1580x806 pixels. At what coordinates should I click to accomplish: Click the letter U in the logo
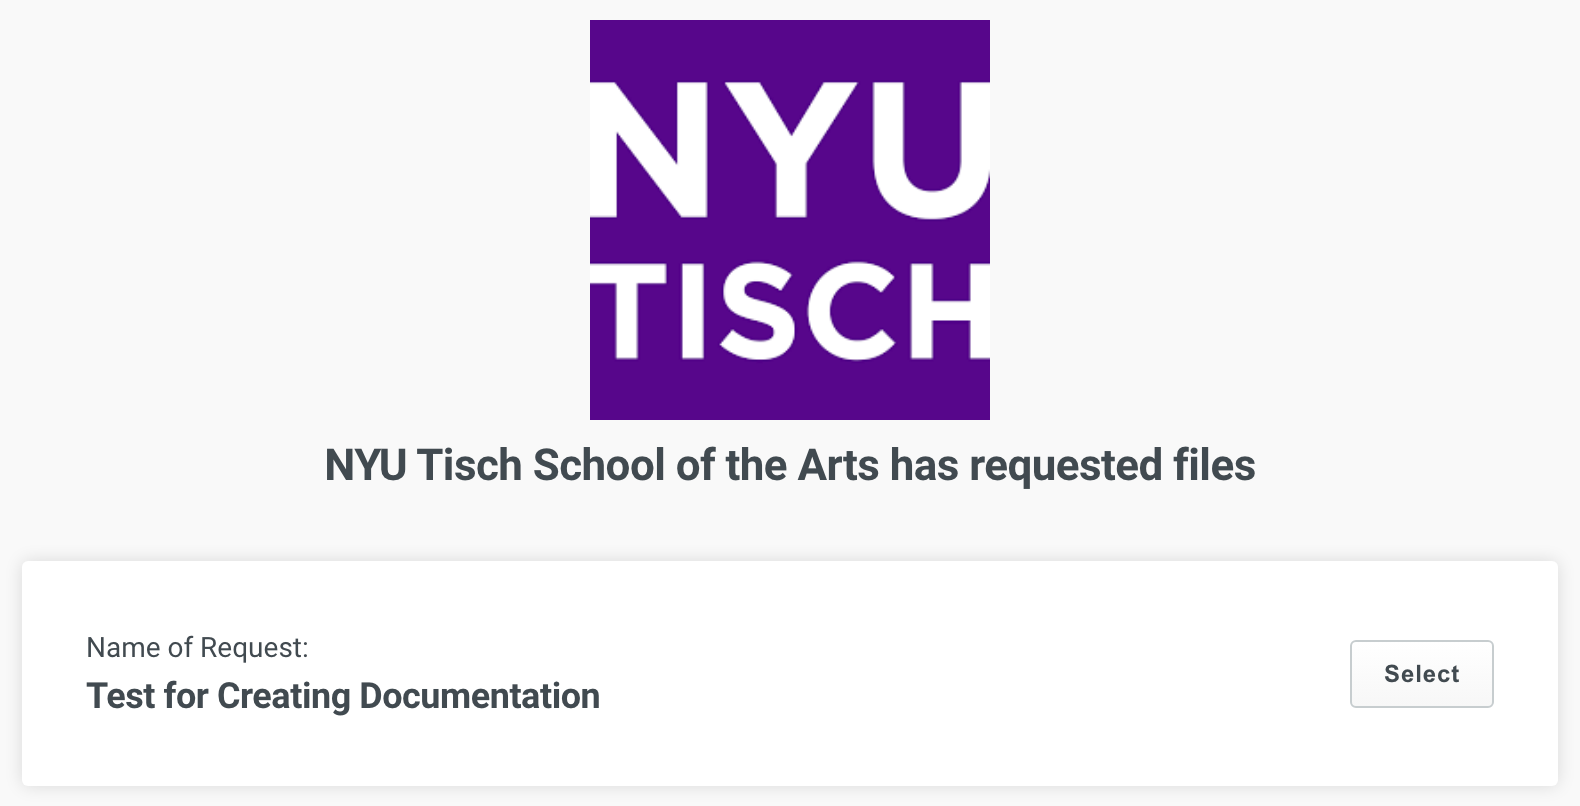coord(925,150)
